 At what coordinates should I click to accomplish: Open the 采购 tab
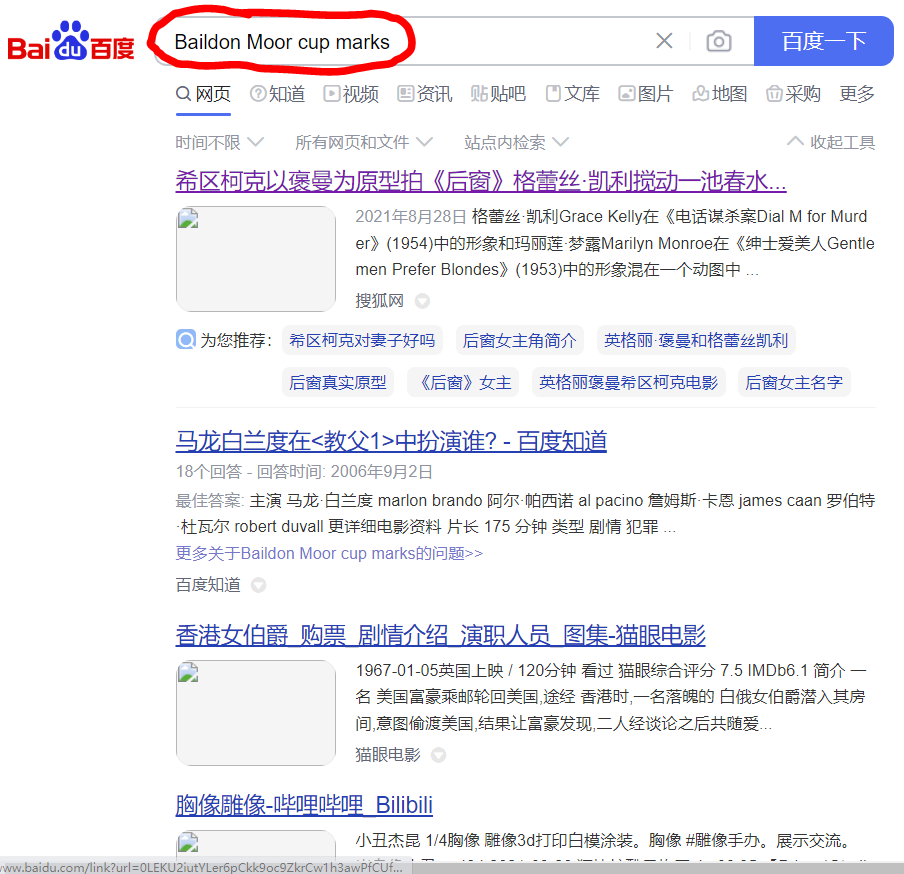[x=793, y=93]
